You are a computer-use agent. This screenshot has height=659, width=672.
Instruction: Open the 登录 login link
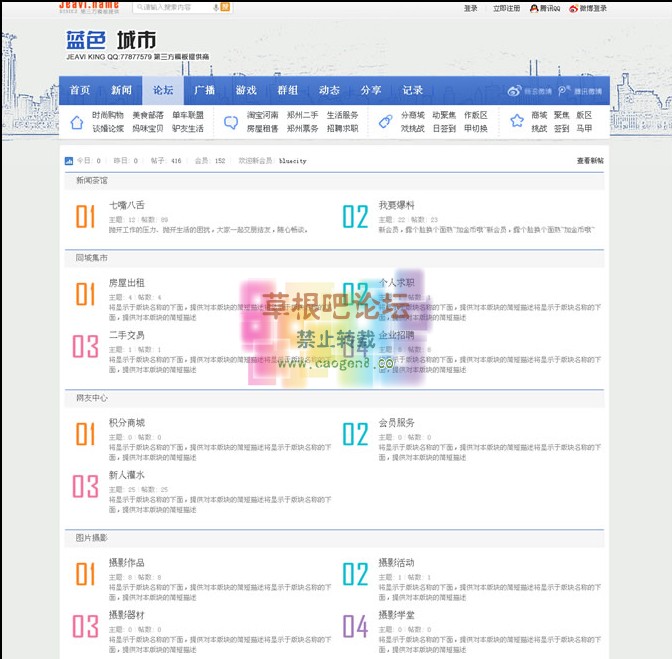470,8
